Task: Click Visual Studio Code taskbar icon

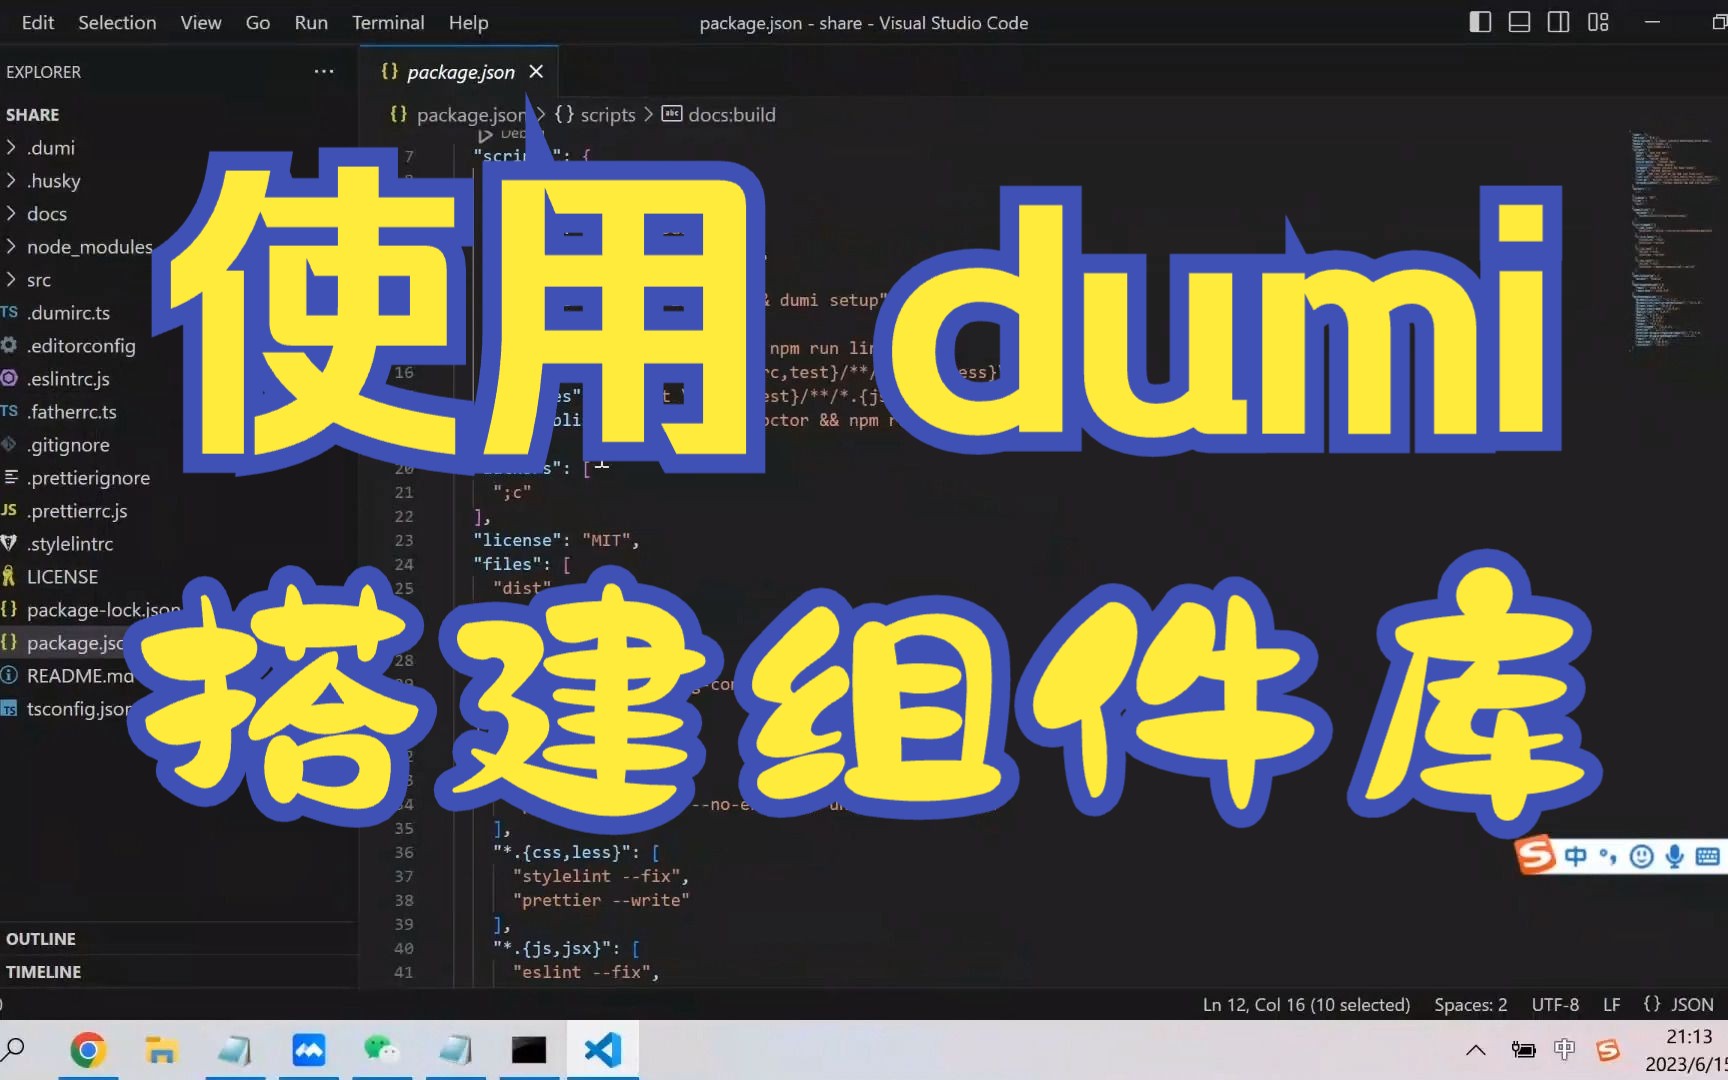Action: click(603, 1050)
